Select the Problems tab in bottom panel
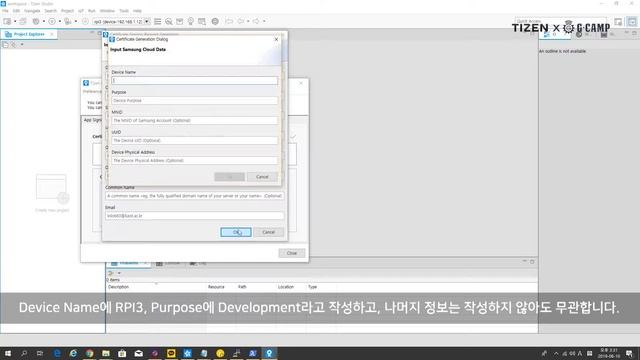 [x=128, y=263]
